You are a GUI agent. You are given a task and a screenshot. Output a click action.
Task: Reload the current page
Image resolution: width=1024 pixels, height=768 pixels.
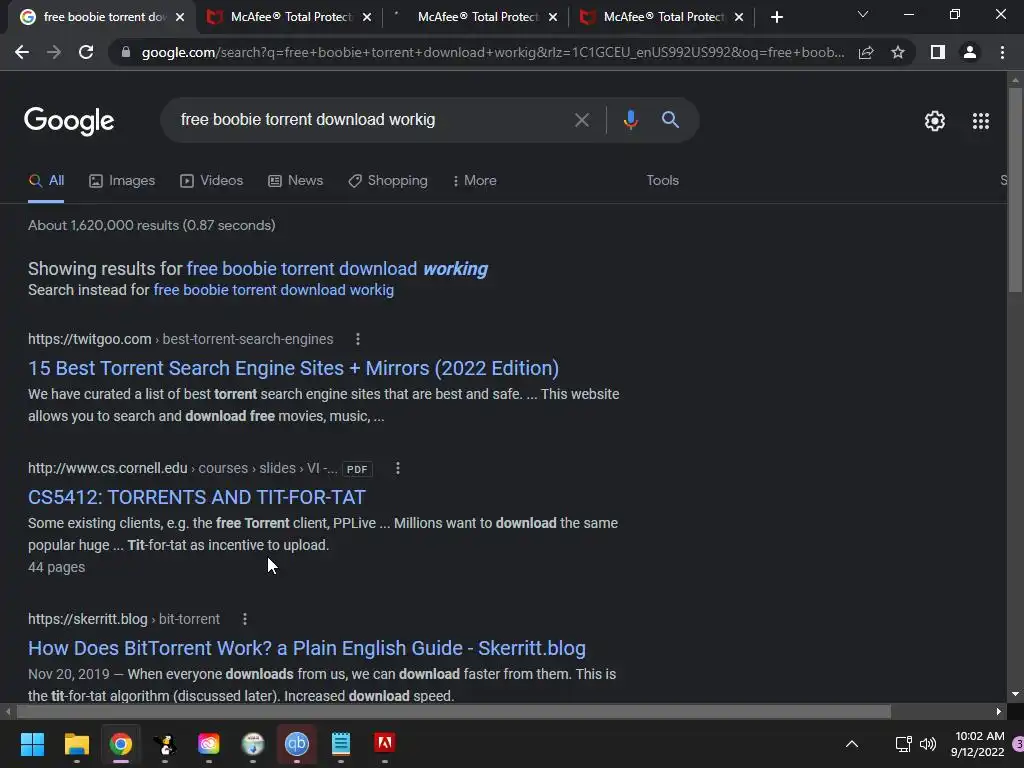click(x=86, y=52)
